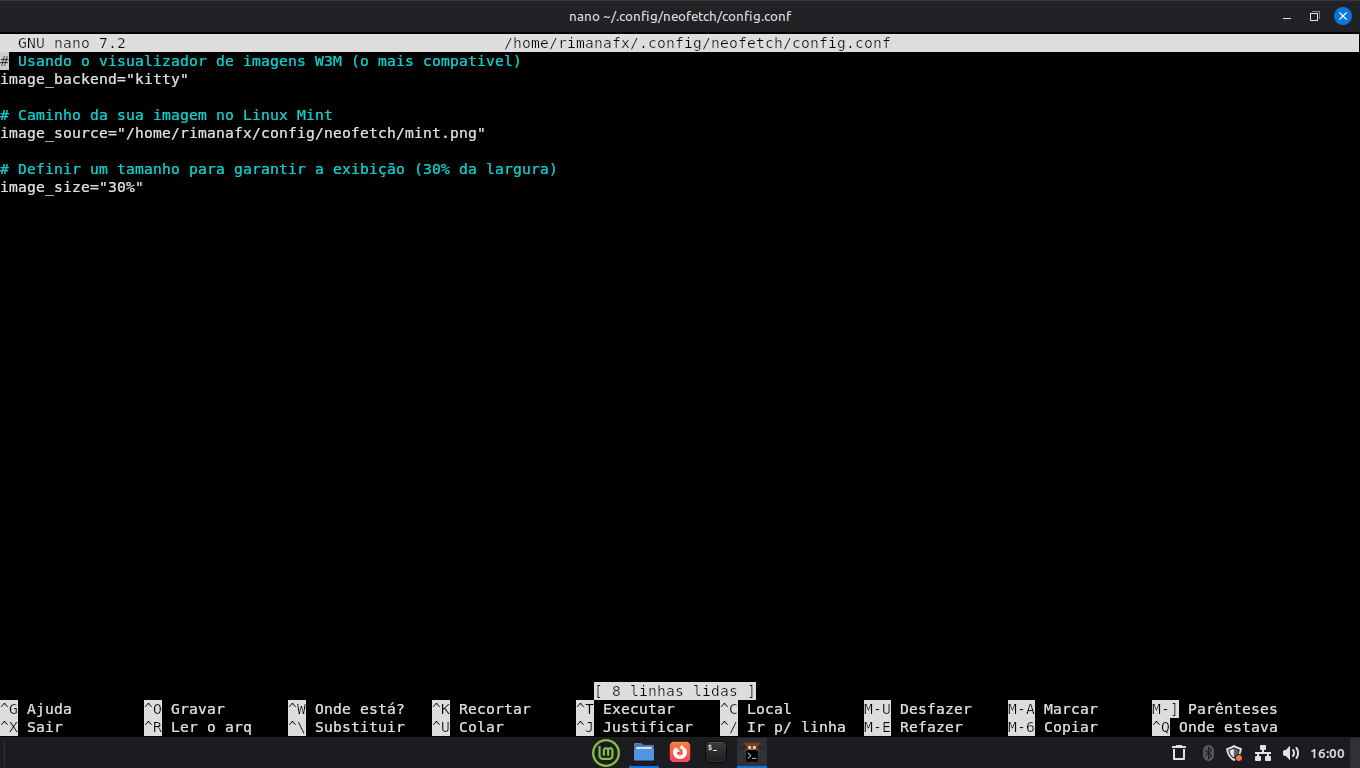Open the network connections tray icon
1360x768 pixels.
coord(1263,753)
